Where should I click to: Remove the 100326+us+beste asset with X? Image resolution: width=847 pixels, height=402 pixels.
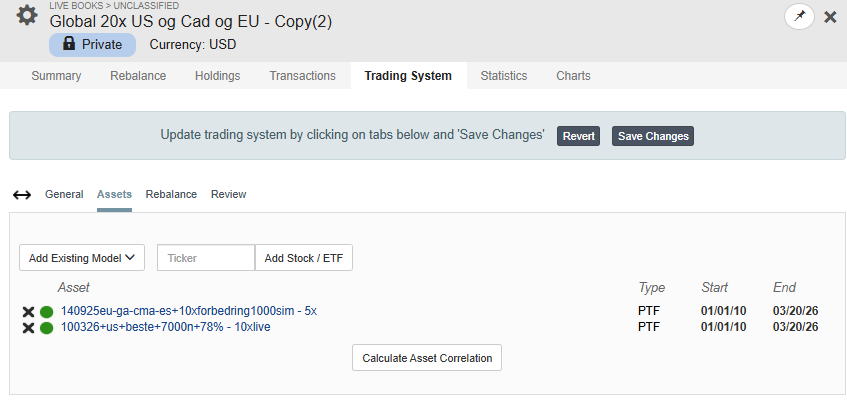coord(28,328)
